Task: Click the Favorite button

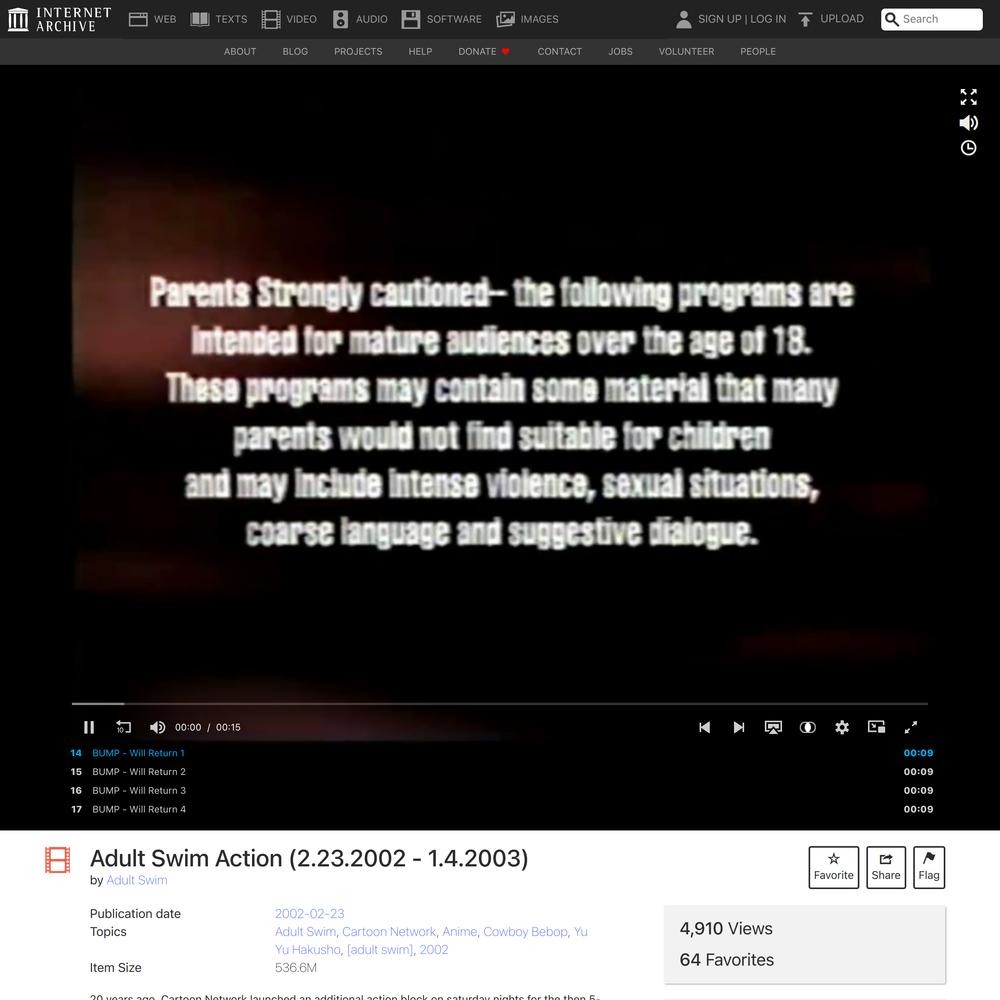Action: tap(834, 867)
